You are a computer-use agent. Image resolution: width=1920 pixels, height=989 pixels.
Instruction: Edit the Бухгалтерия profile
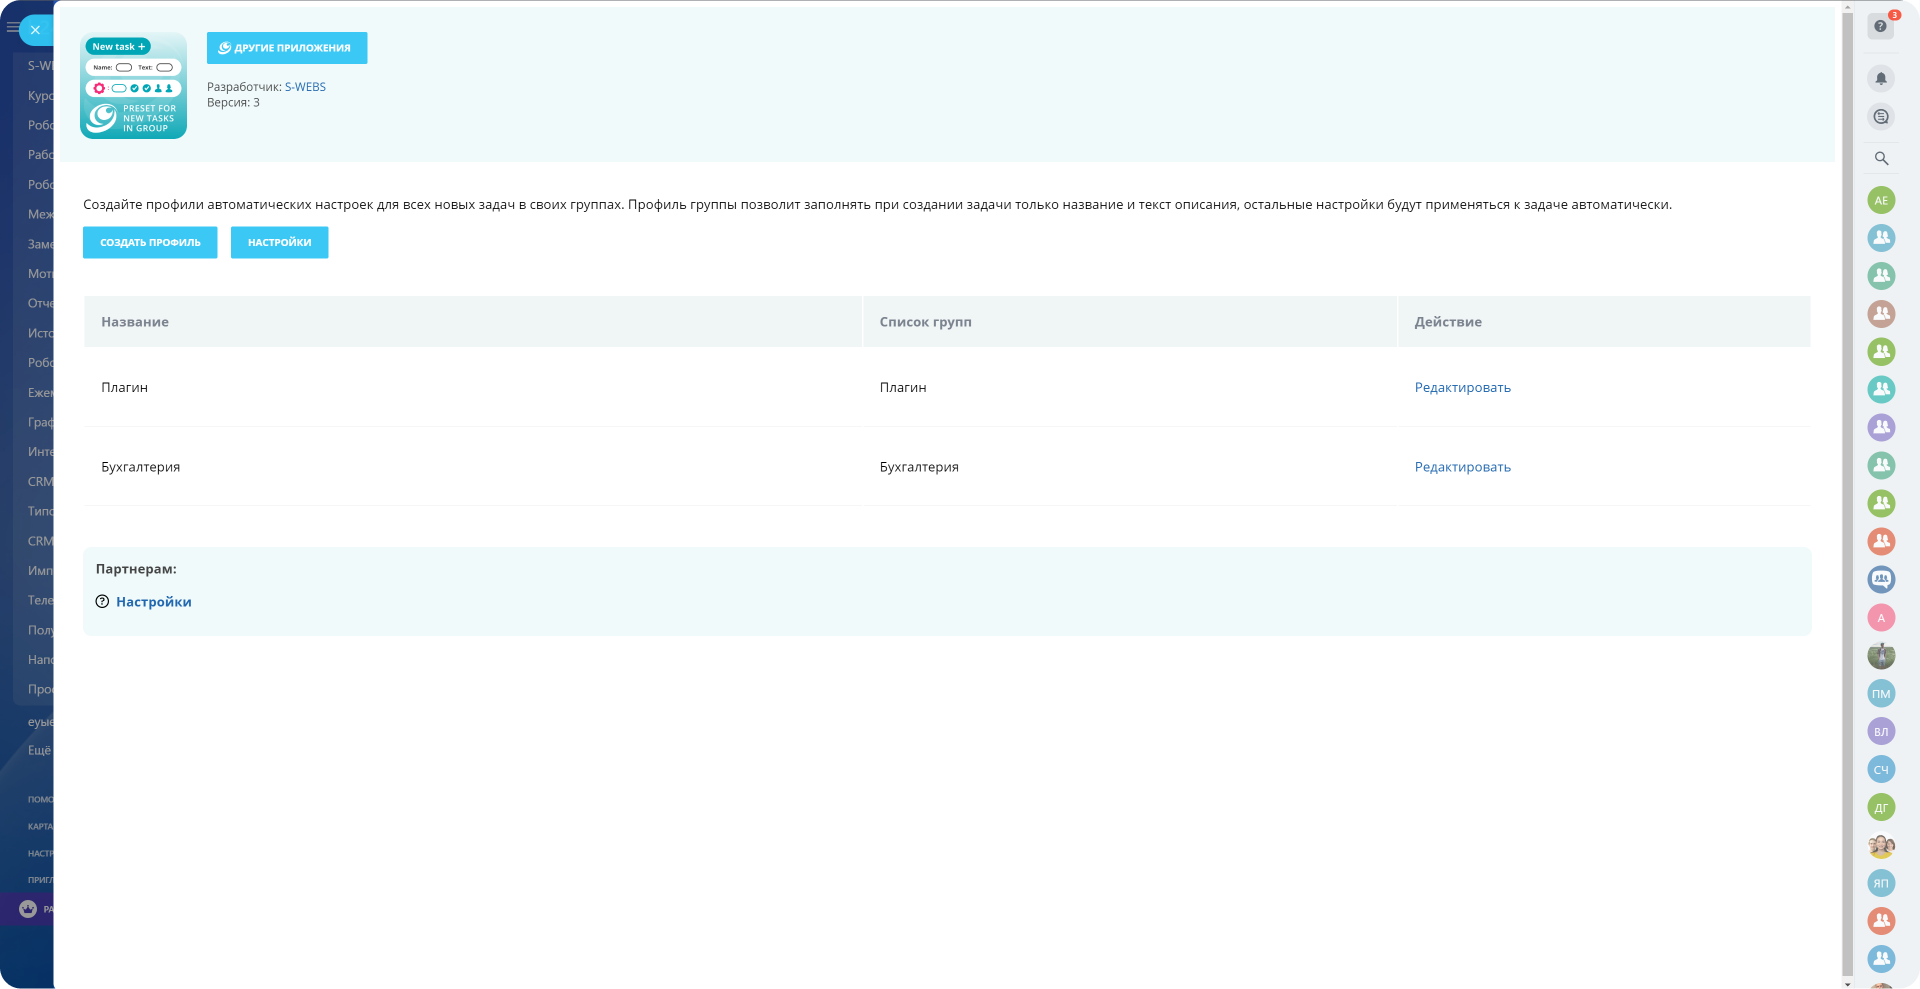click(x=1462, y=467)
